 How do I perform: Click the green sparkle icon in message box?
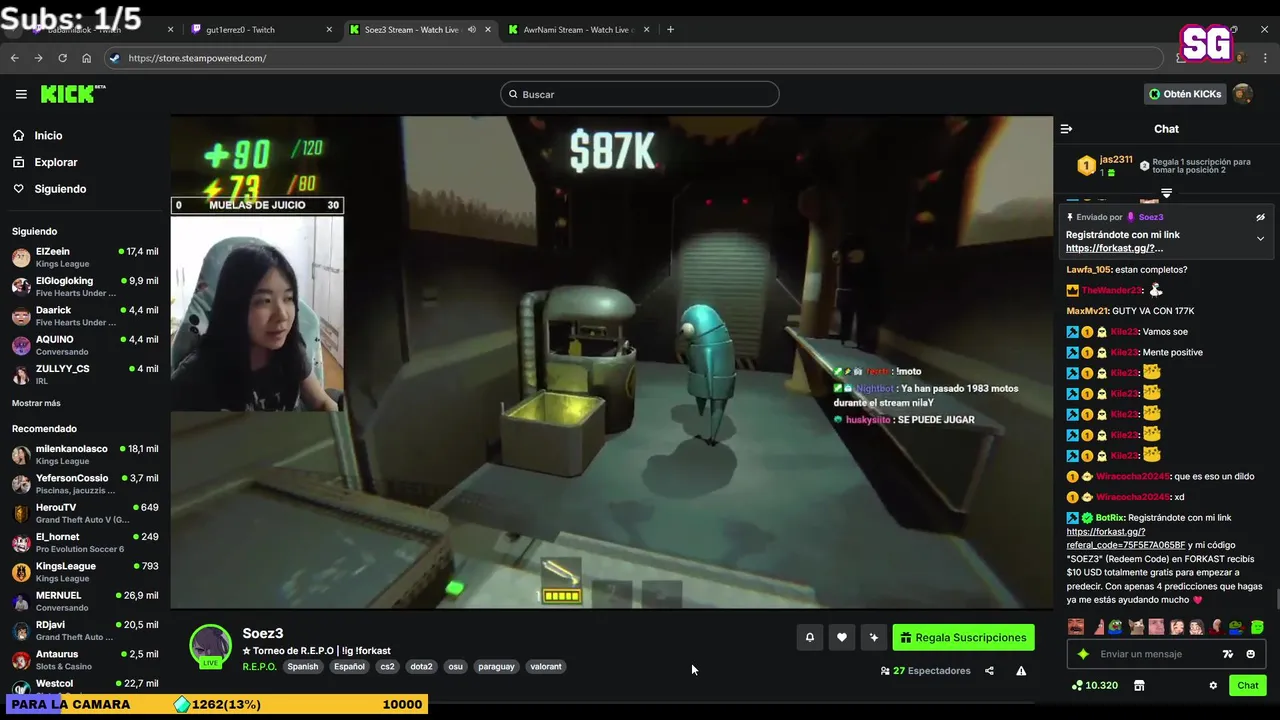1083,654
